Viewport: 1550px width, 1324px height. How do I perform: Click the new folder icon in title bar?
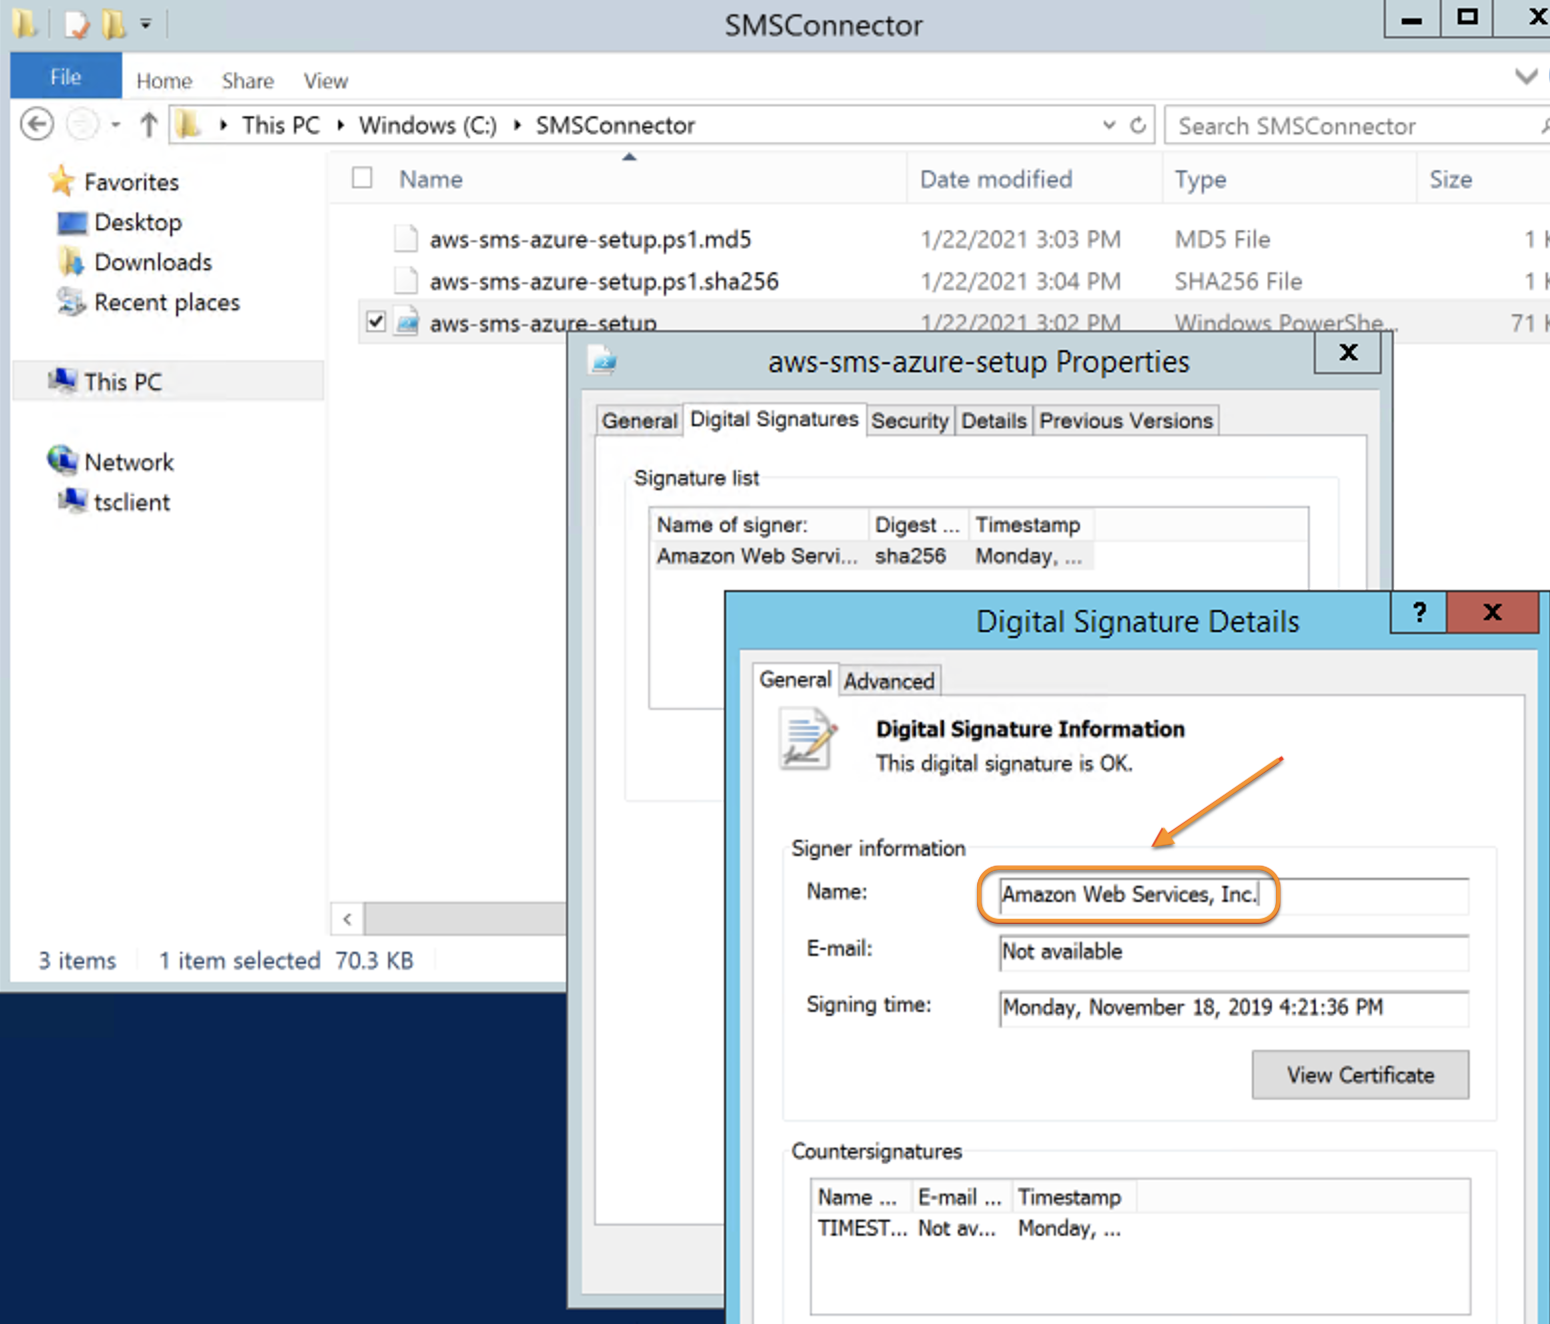point(113,24)
